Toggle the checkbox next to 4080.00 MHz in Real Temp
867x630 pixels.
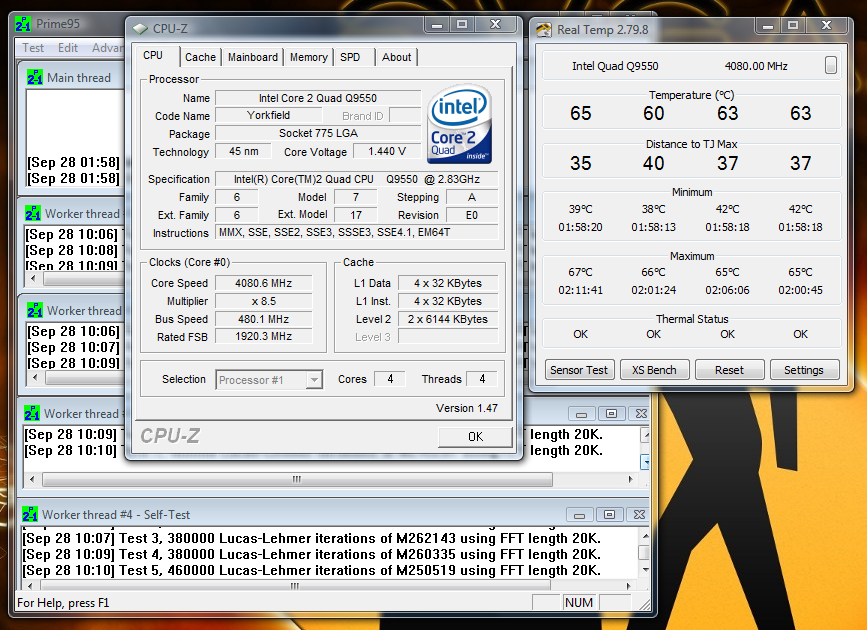[x=831, y=65]
